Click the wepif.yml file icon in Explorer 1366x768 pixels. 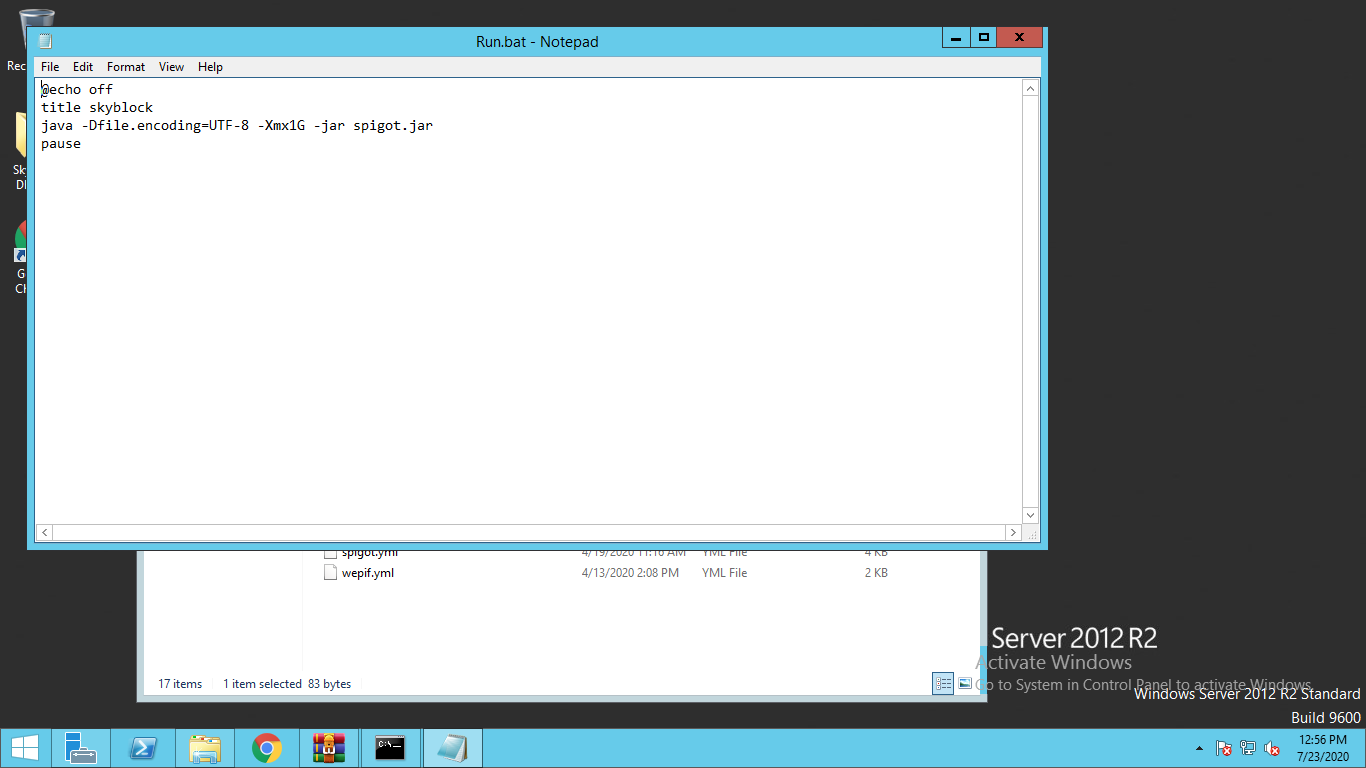click(x=331, y=573)
